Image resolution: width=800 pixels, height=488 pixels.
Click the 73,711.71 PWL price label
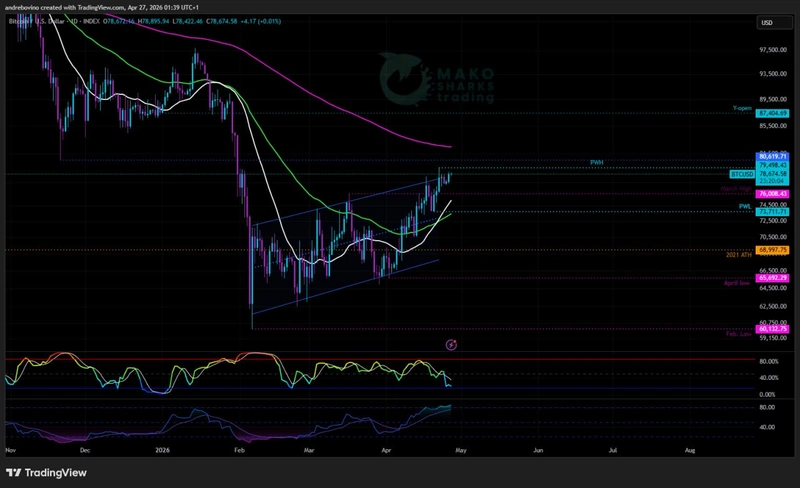(x=774, y=212)
